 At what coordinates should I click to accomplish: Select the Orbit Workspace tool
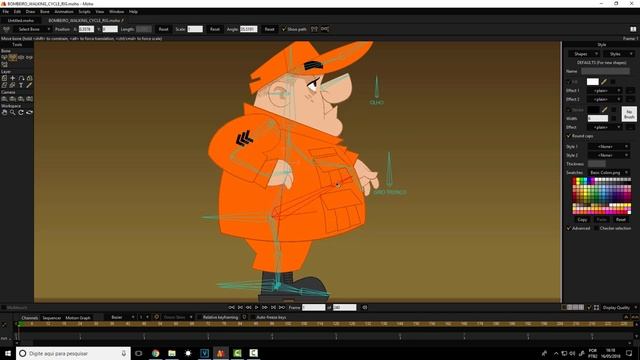29,112
